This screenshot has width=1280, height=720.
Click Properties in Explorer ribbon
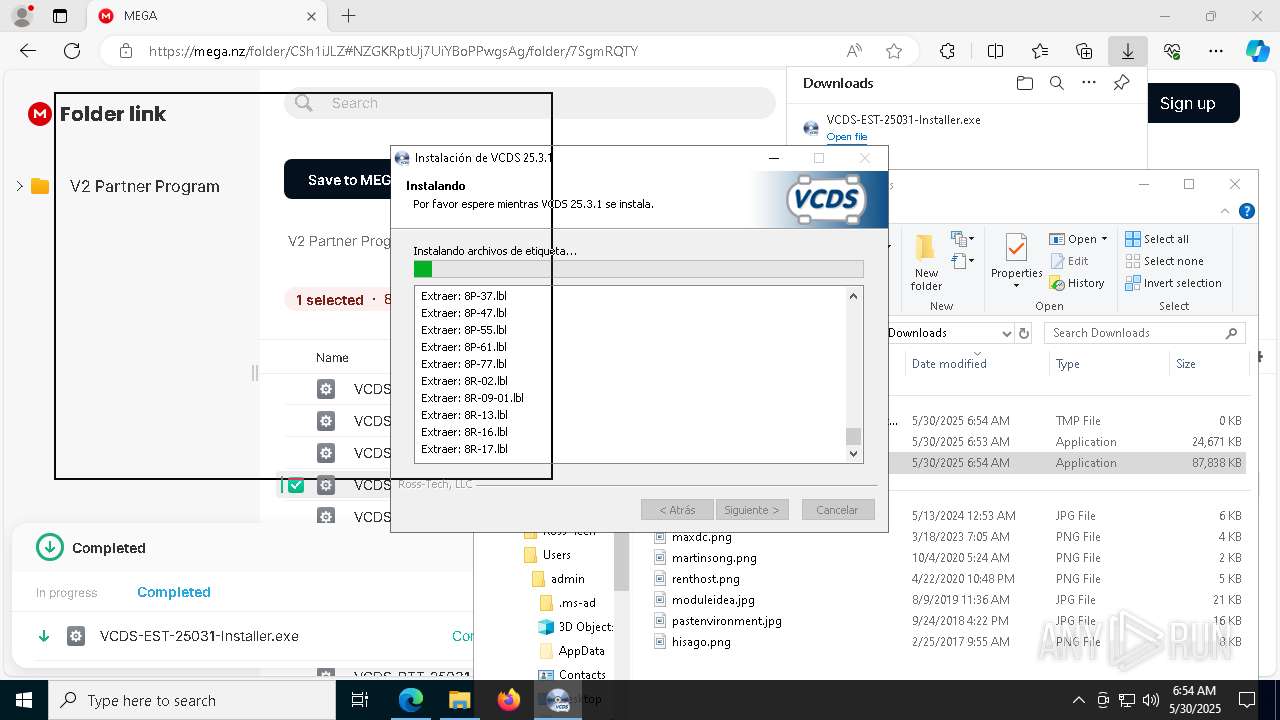point(1016,262)
